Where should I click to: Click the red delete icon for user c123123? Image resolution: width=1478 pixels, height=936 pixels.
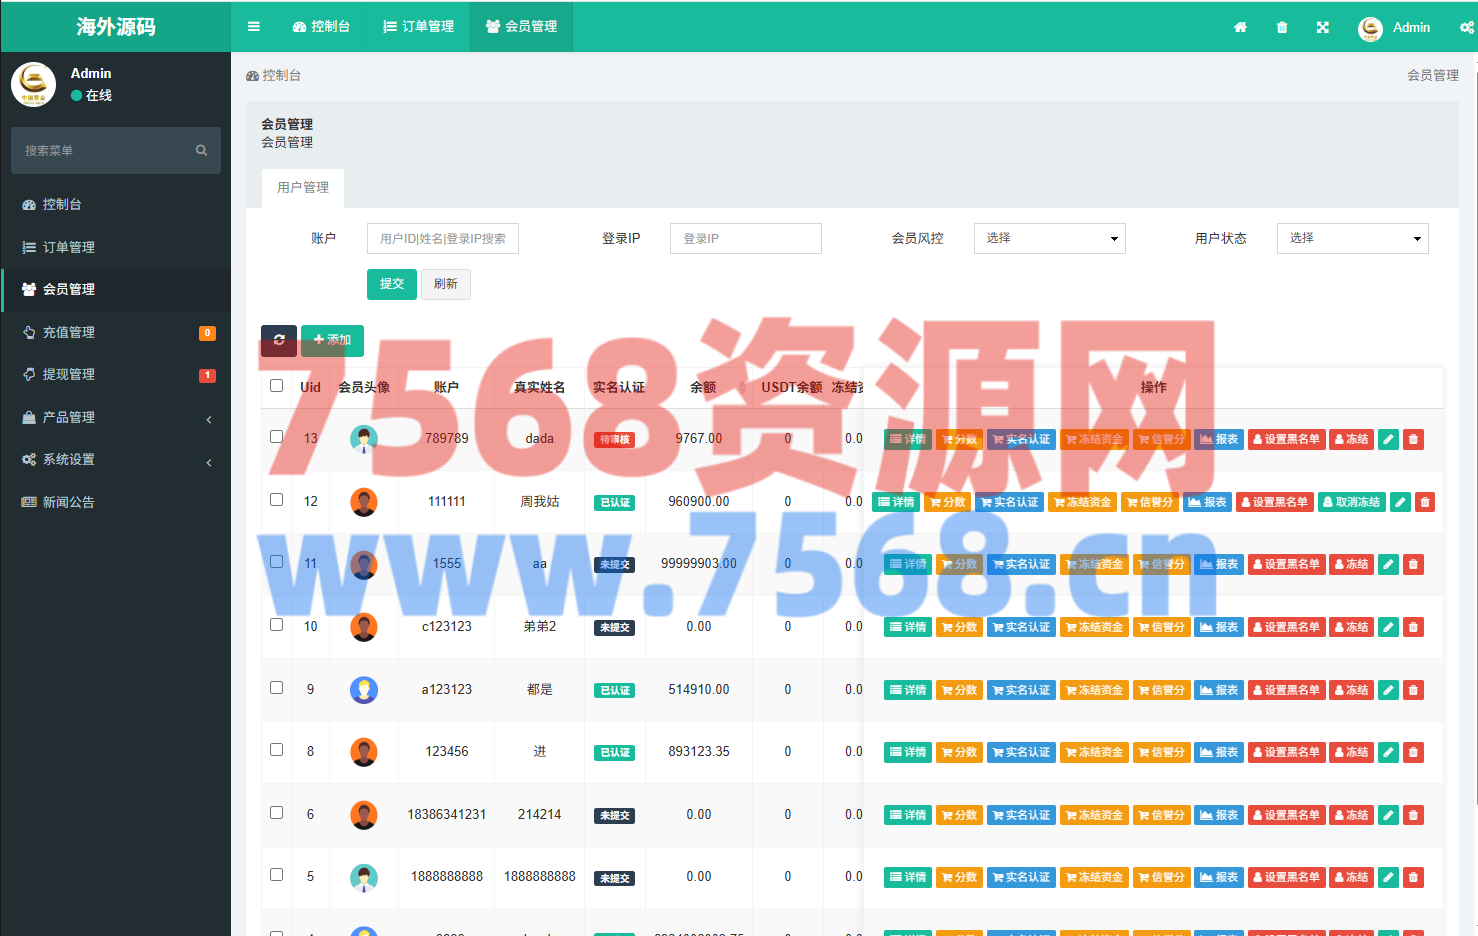pos(1413,627)
